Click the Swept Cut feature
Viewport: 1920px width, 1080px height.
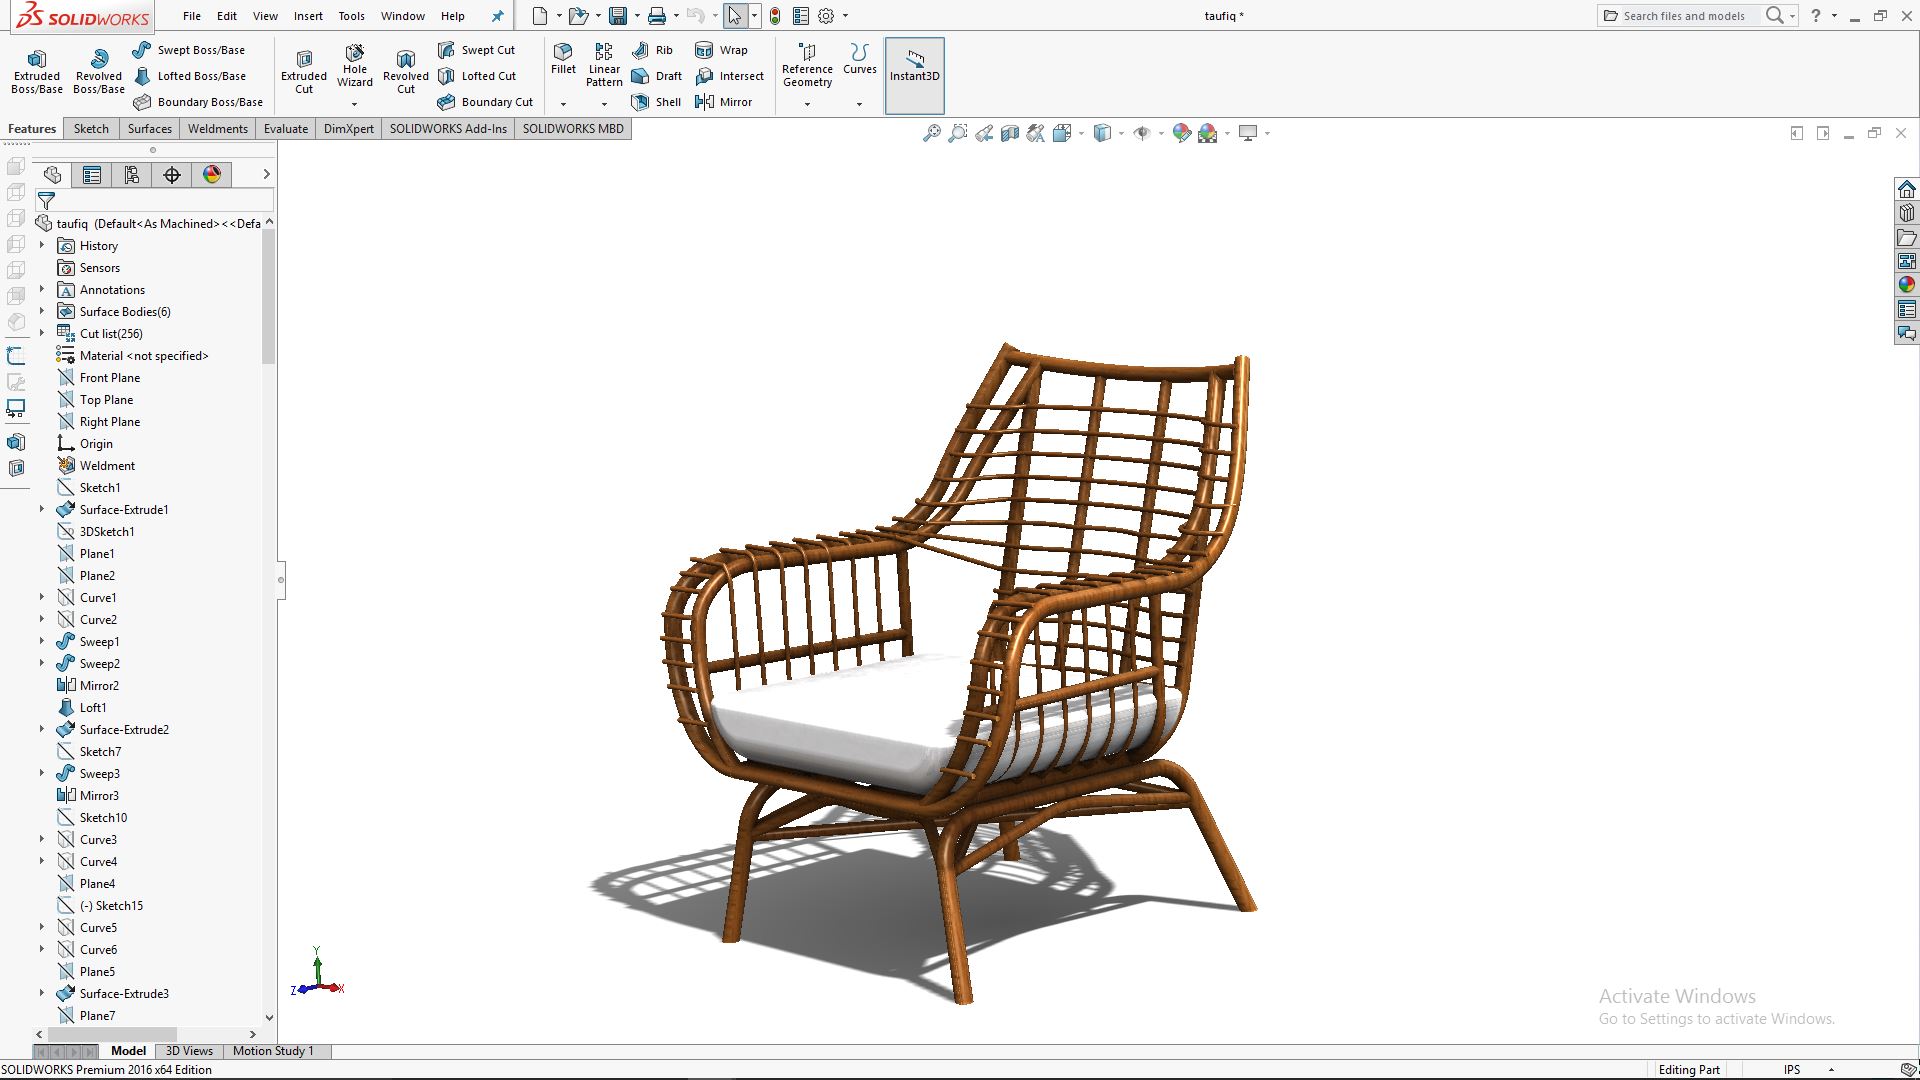tap(476, 50)
